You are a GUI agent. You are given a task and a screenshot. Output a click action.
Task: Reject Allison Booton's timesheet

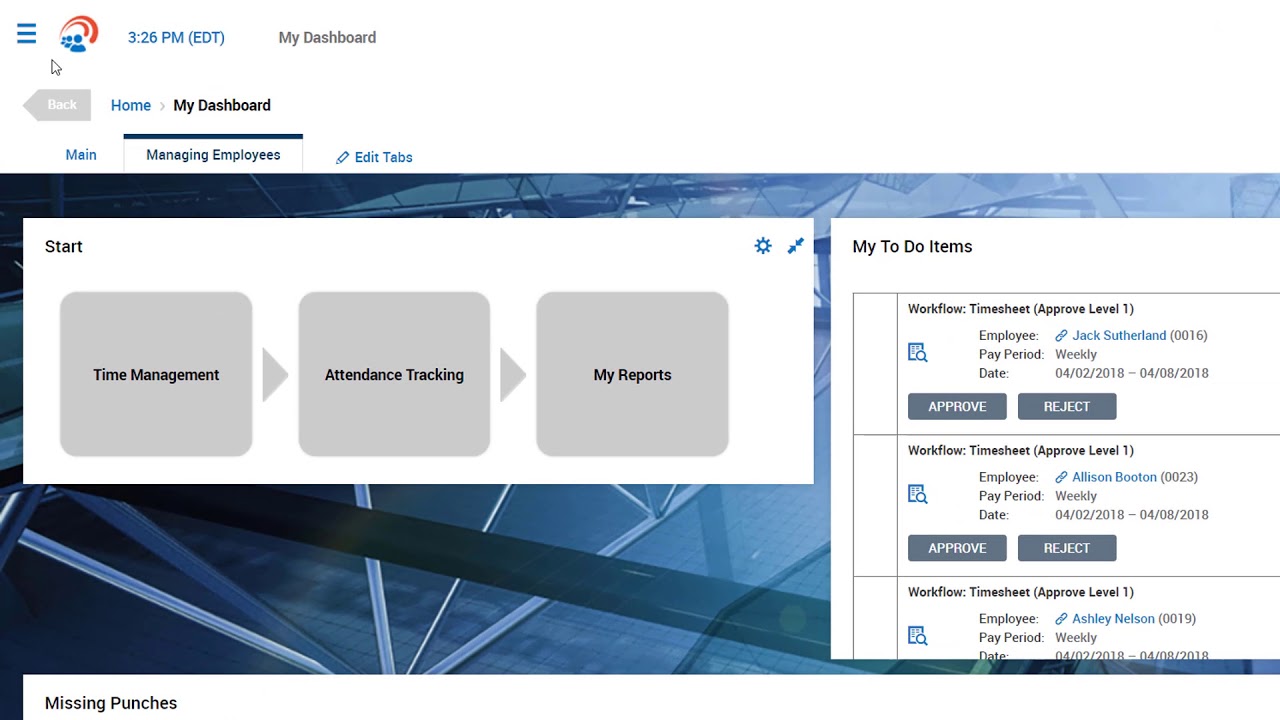pos(1067,548)
